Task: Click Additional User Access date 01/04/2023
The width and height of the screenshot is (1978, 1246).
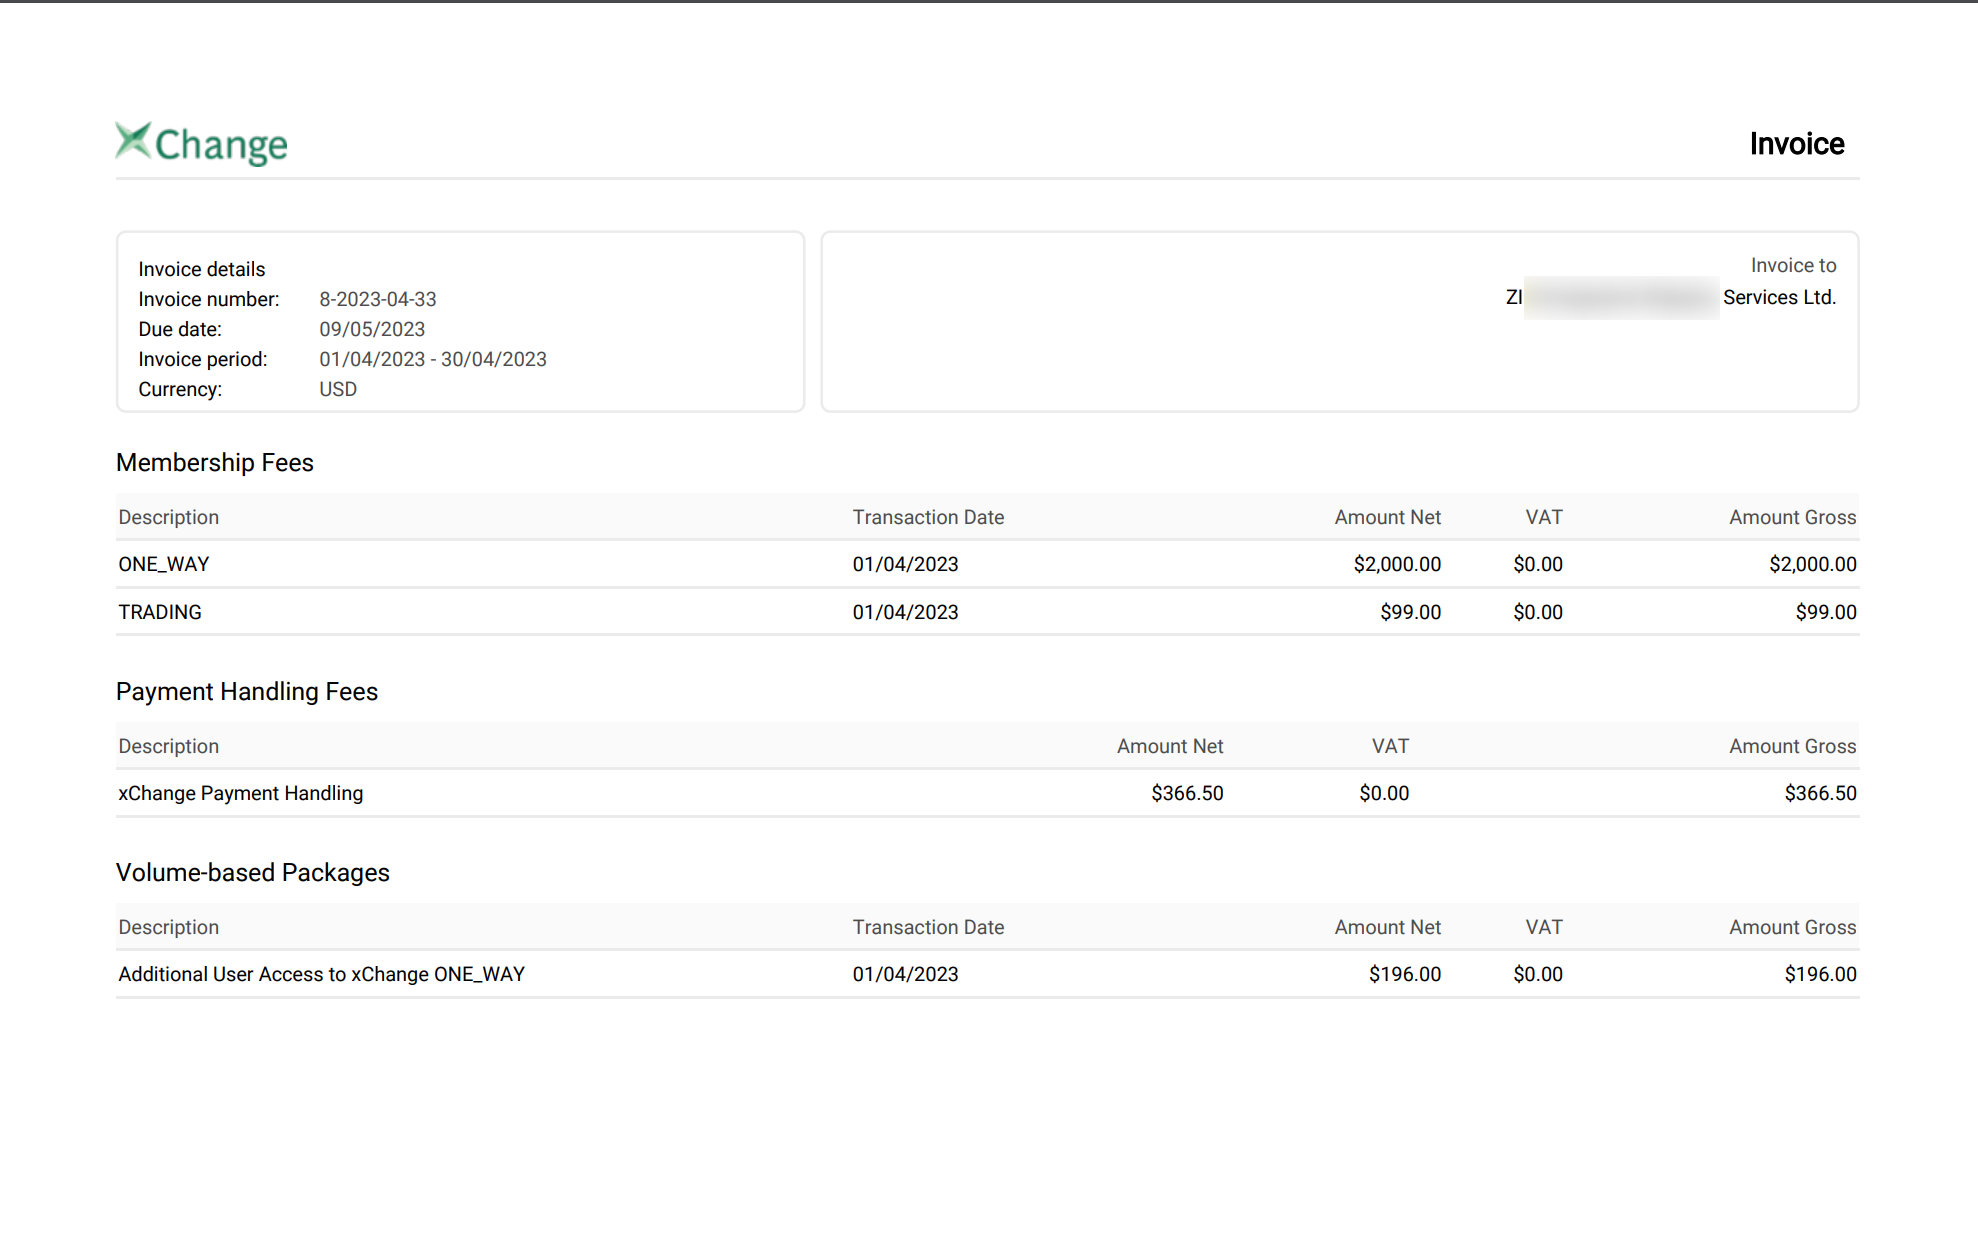Action: (905, 974)
